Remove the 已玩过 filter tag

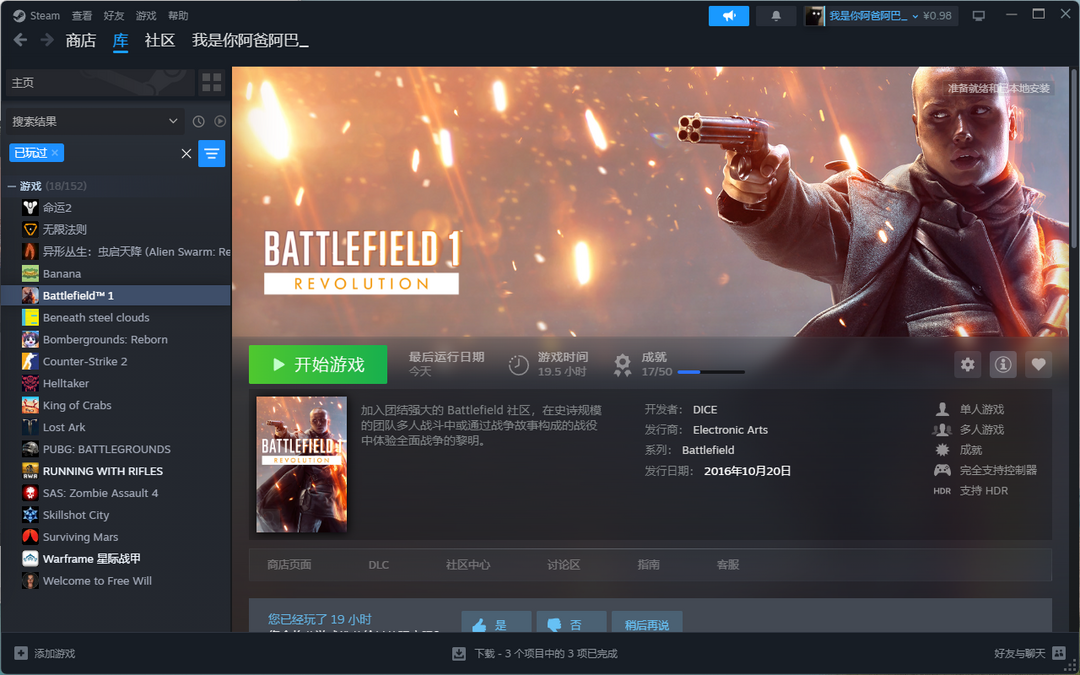pos(55,152)
